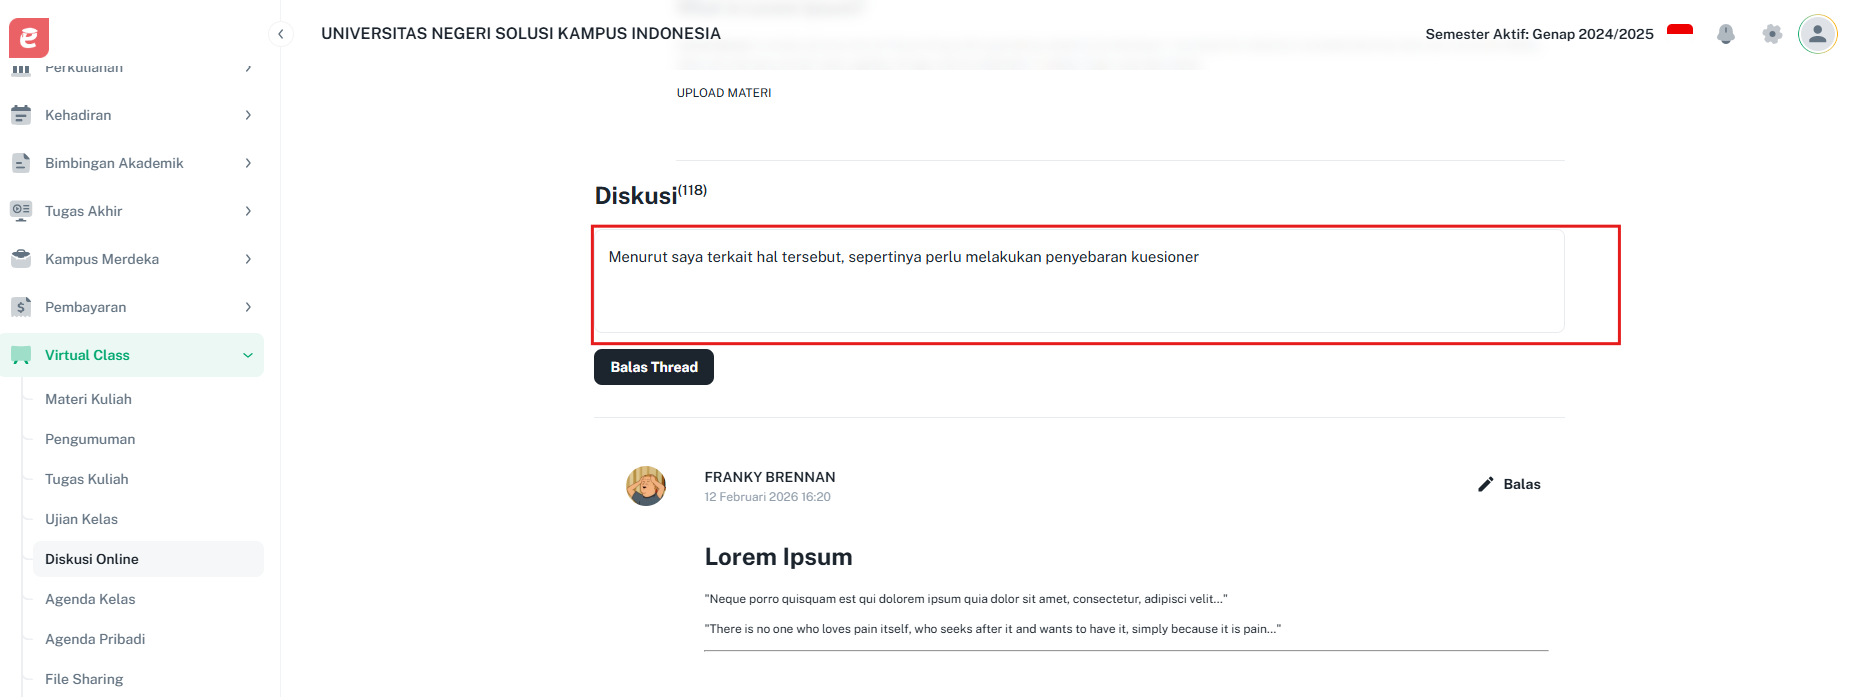Select the Kampus Merdeka briefcase icon
Screen dimensions: 1855x697
click(x=21, y=258)
